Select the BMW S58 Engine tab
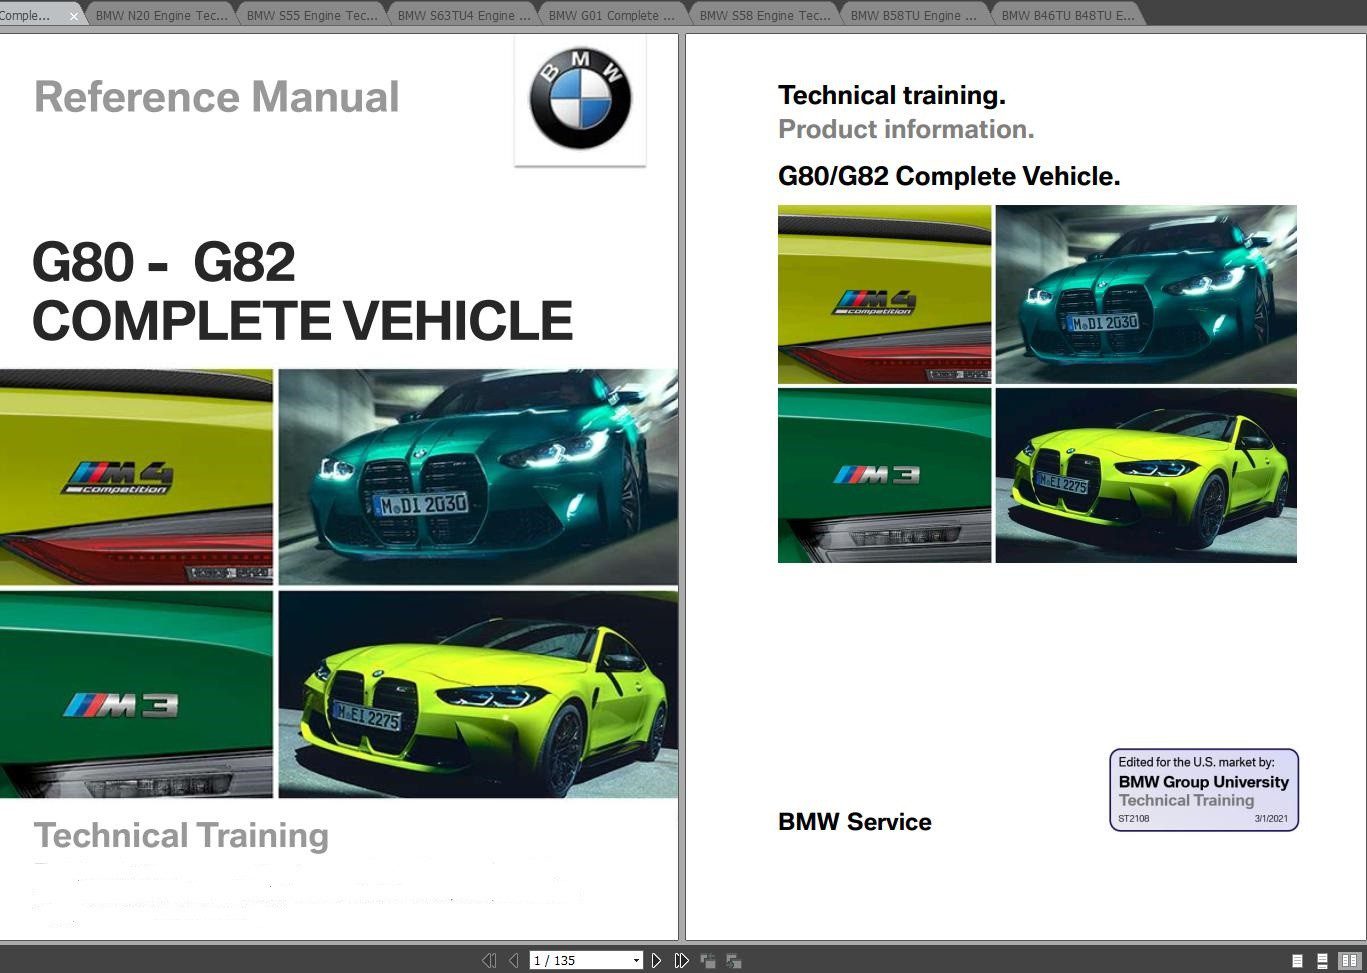This screenshot has width=1367, height=973. coord(766,15)
